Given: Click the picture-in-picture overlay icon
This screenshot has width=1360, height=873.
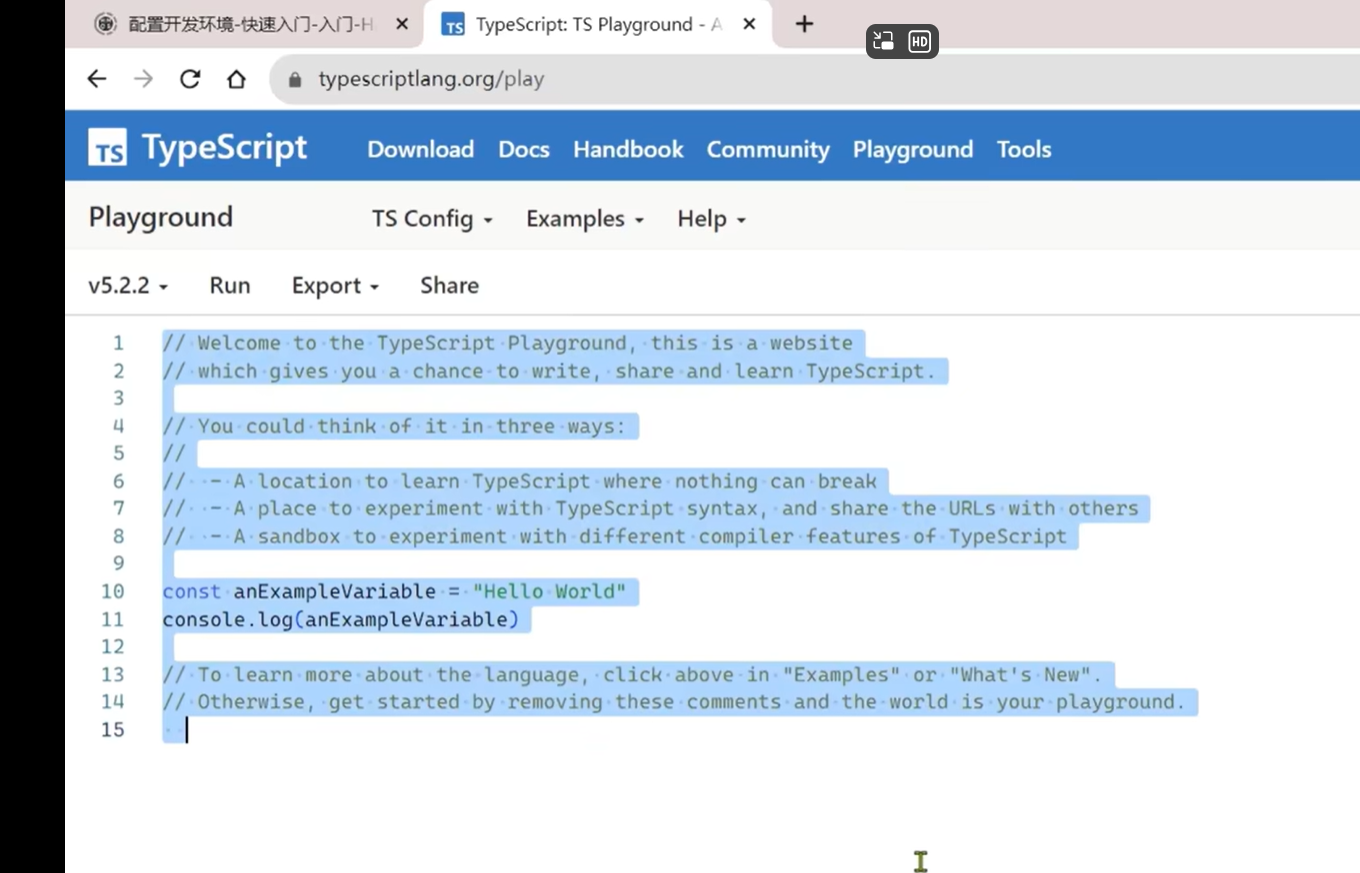Looking at the screenshot, I should (x=883, y=41).
